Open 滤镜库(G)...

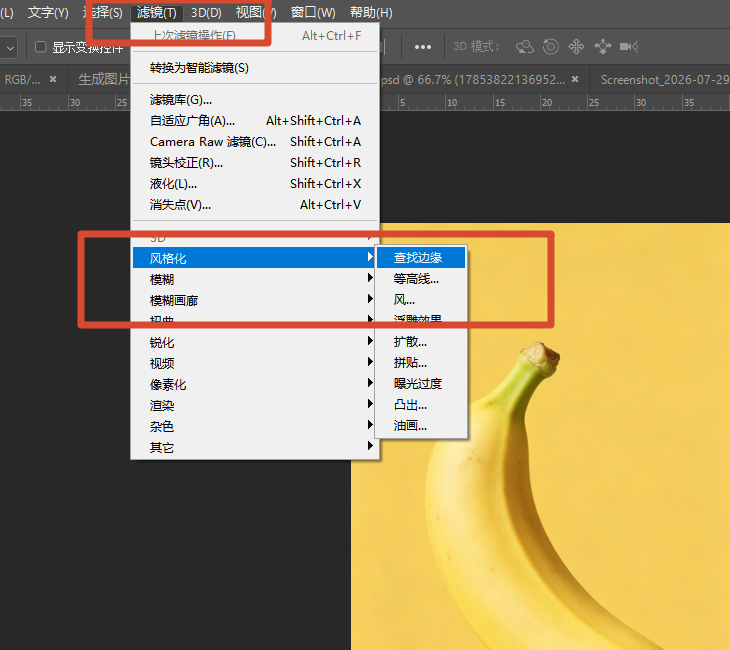[255, 100]
